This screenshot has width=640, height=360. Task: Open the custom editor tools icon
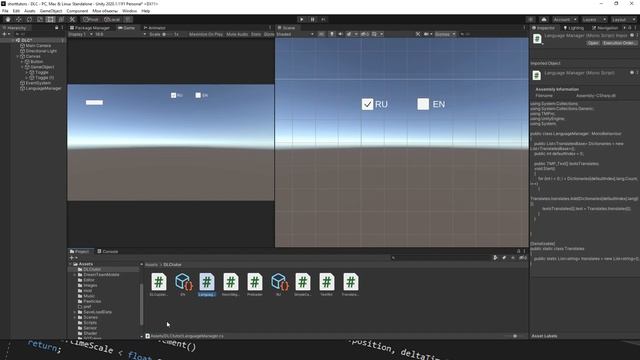coord(72,19)
